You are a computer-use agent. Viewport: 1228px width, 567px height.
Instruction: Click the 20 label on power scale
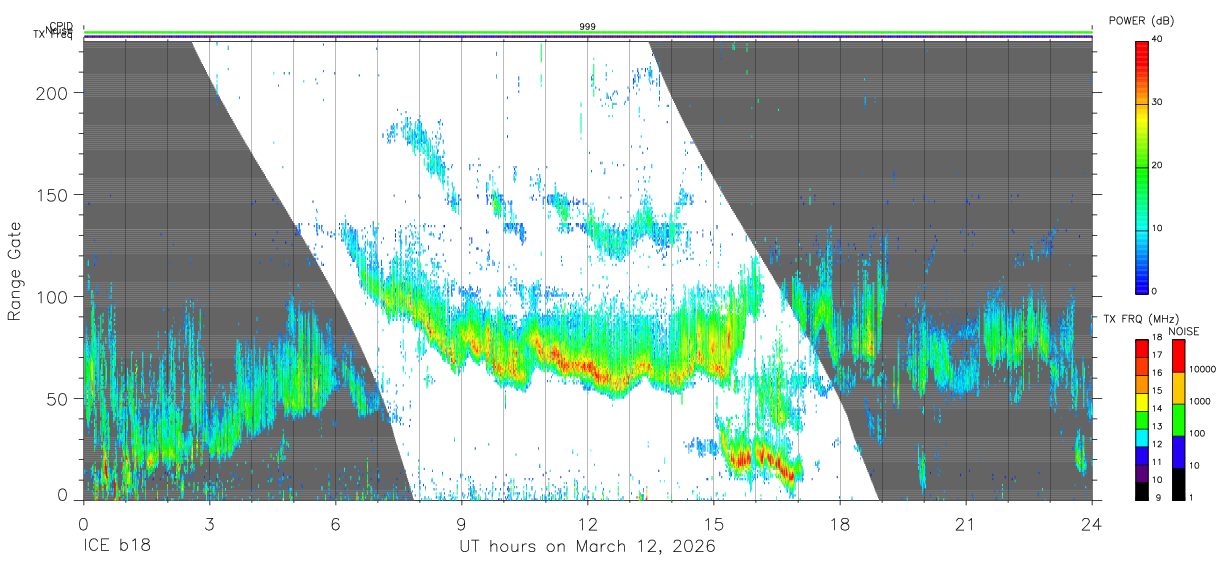pos(1158,165)
